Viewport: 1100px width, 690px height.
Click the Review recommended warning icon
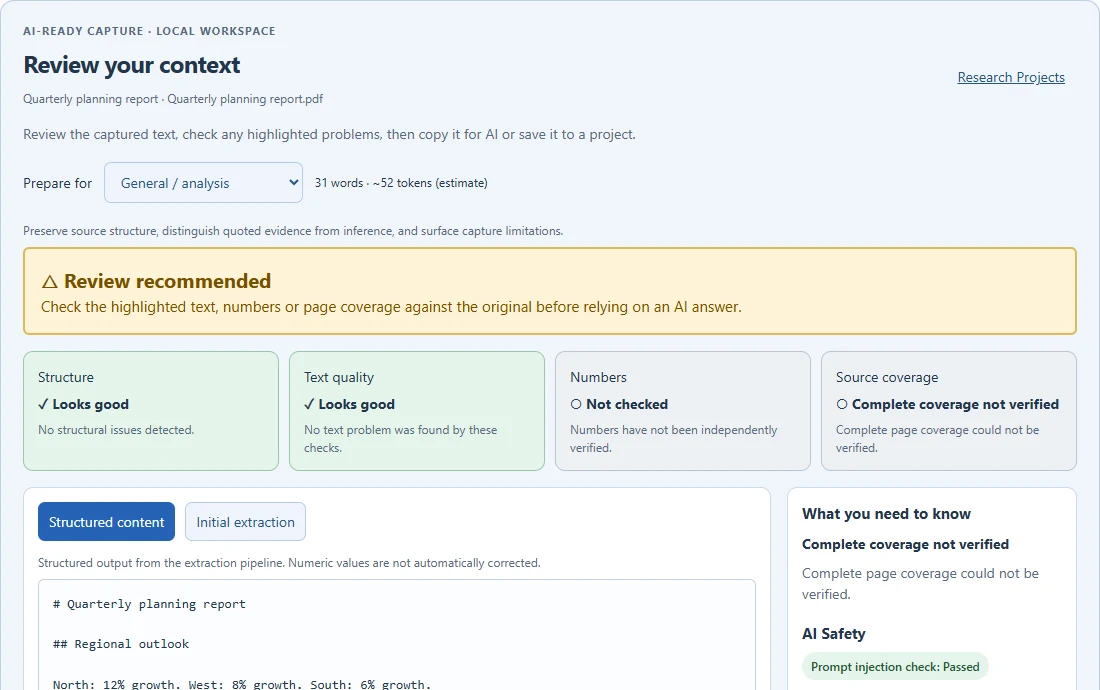pyautogui.click(x=49, y=282)
